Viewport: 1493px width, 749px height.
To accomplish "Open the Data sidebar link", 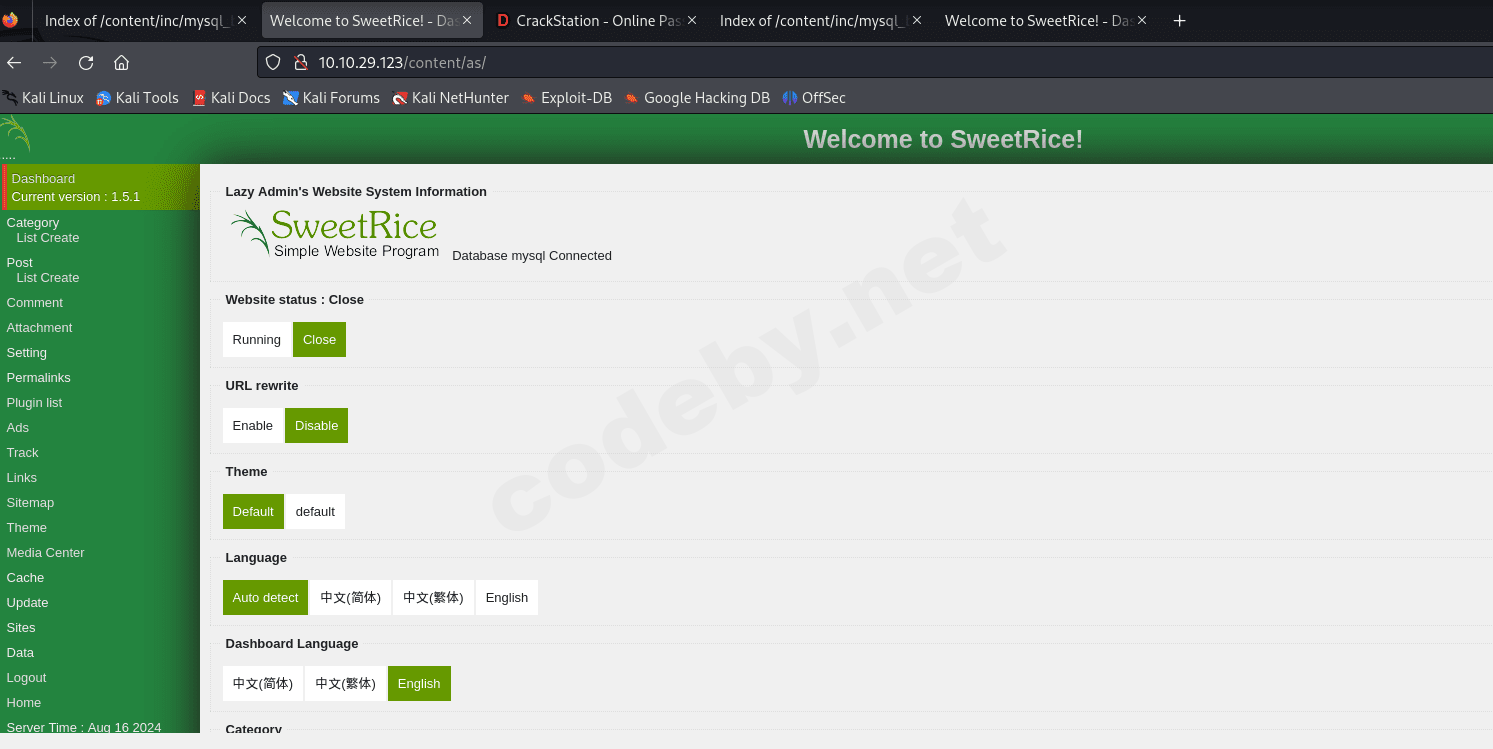I will click(x=20, y=653).
